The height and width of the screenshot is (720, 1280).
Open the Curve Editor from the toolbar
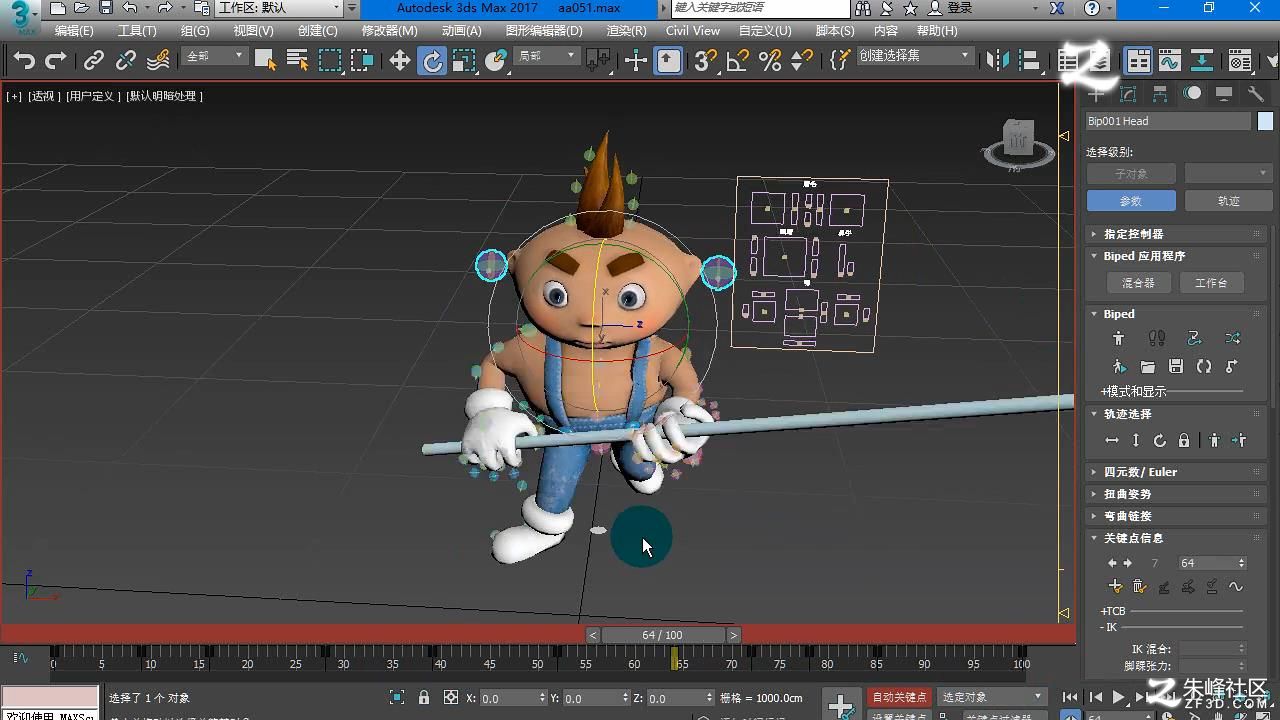[x=1170, y=61]
